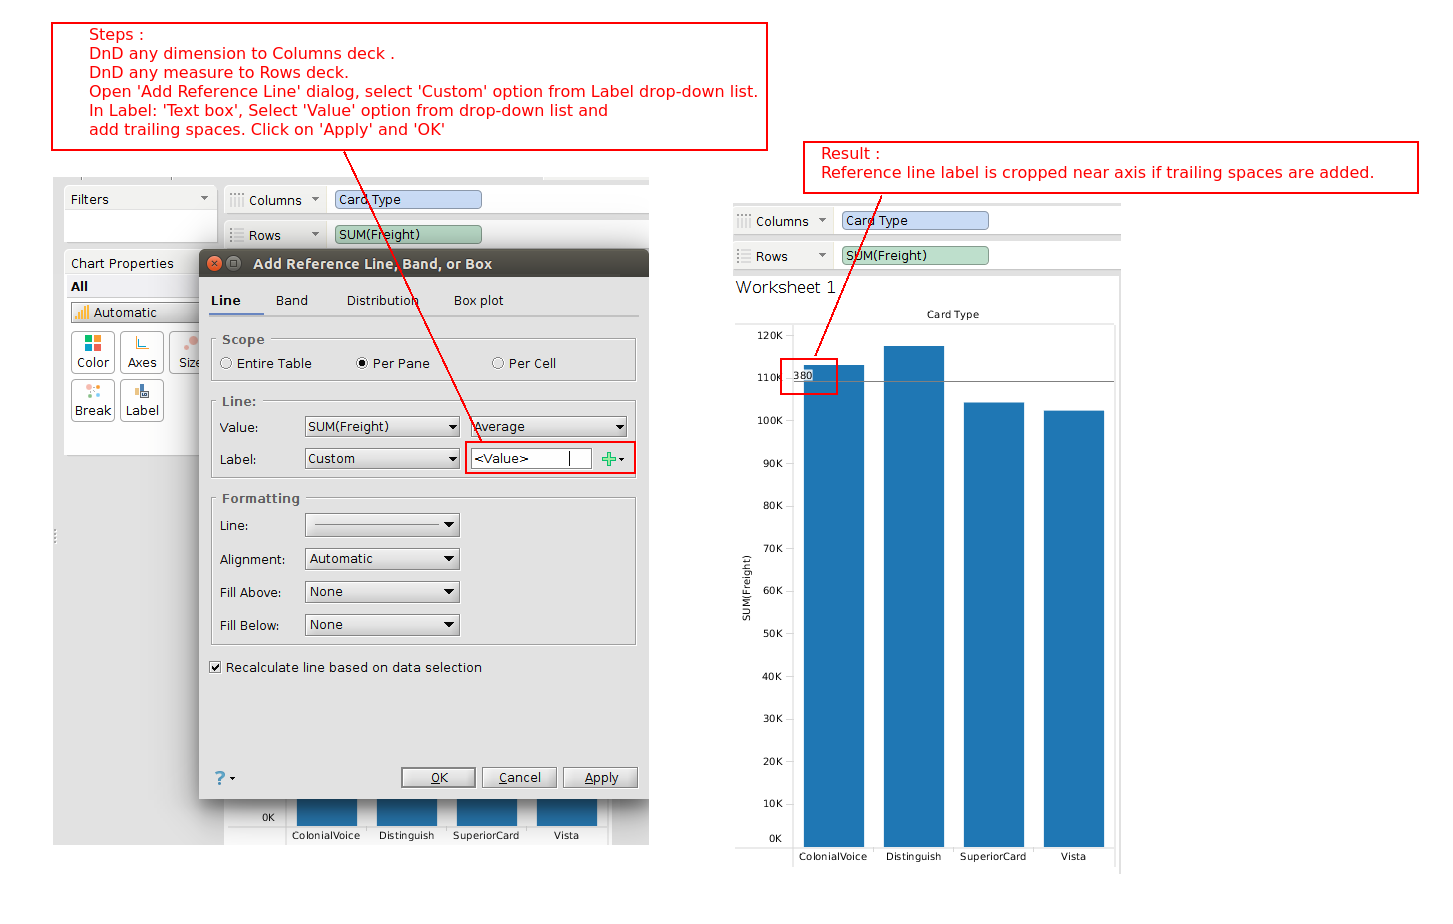Click the Apply button

pos(601,778)
